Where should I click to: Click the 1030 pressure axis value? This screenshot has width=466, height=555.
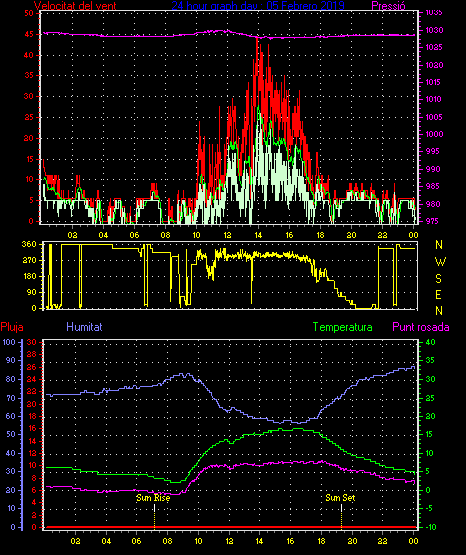pyautogui.click(x=434, y=30)
